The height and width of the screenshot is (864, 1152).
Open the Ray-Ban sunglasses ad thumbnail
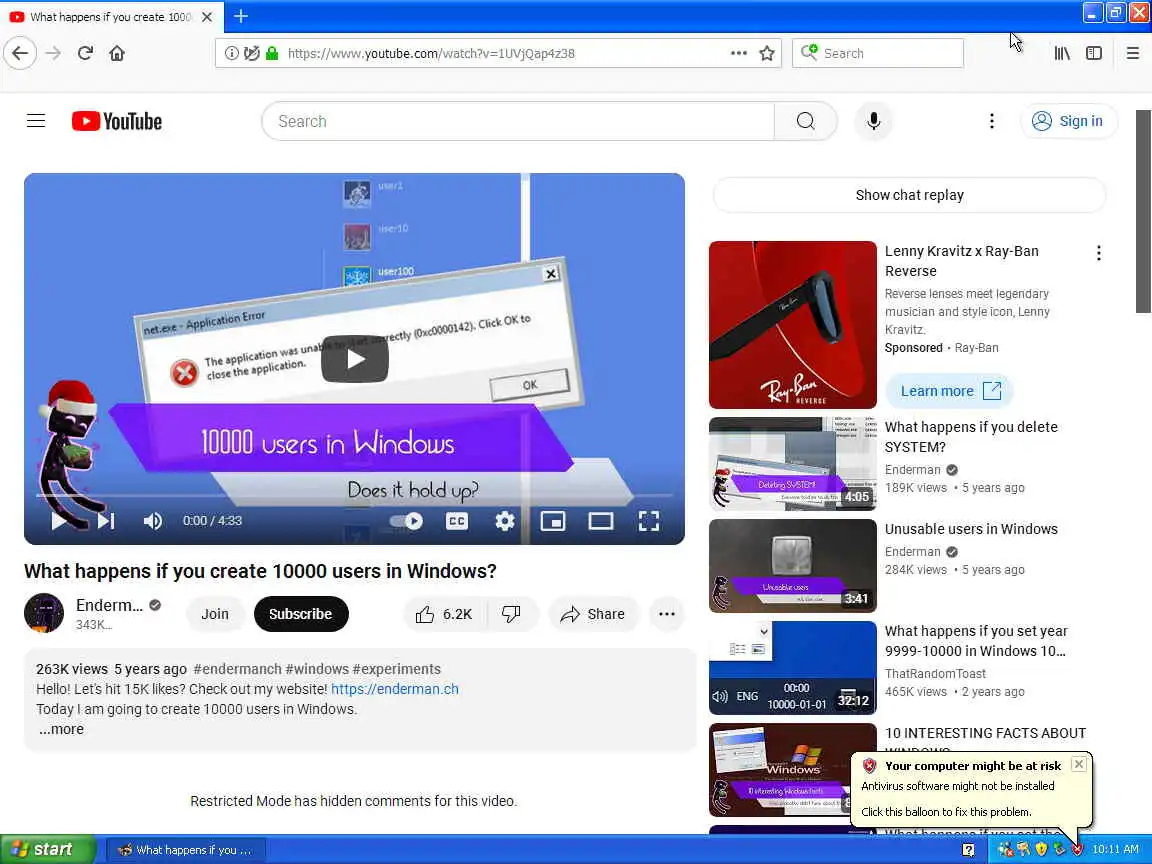[793, 325]
